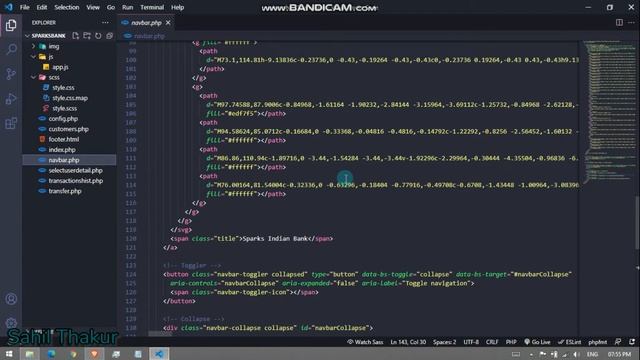The height and width of the screenshot is (360, 640).
Task: Open config.php file
Action: click(x=63, y=119)
